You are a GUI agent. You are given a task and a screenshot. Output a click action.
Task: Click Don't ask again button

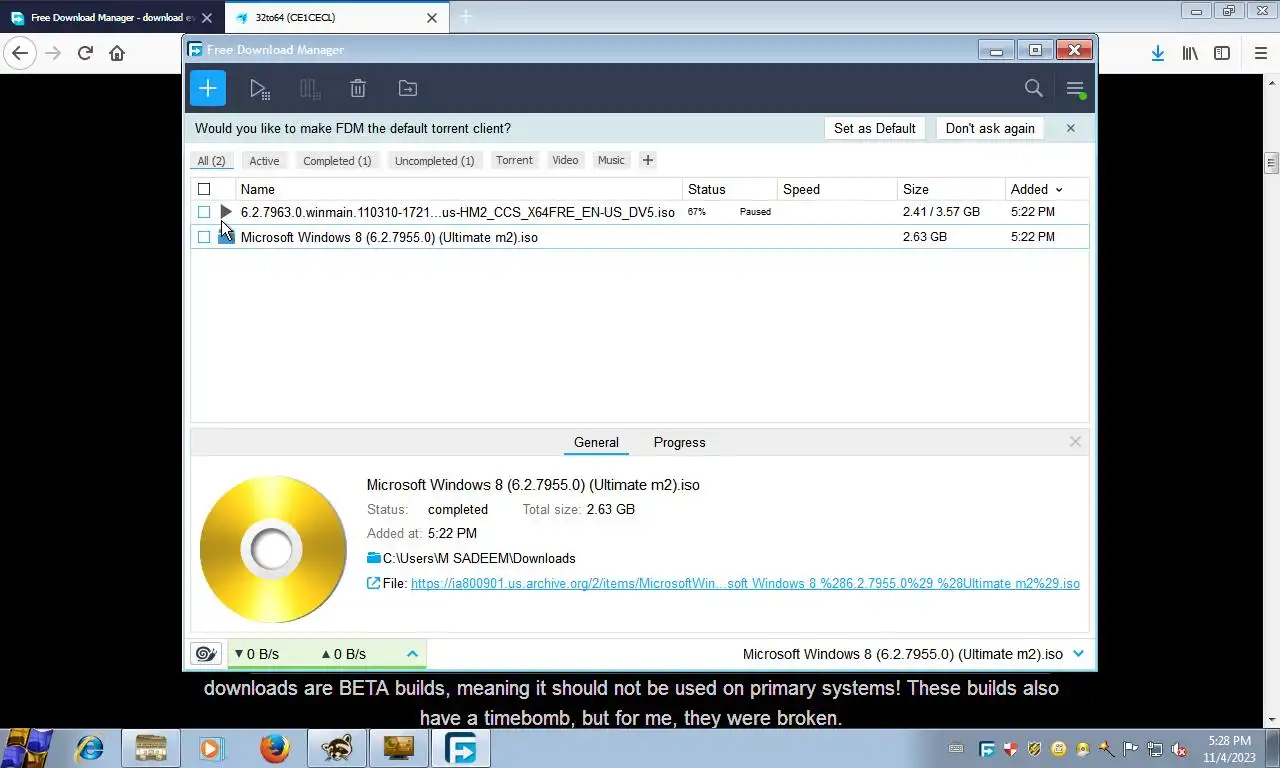990,128
